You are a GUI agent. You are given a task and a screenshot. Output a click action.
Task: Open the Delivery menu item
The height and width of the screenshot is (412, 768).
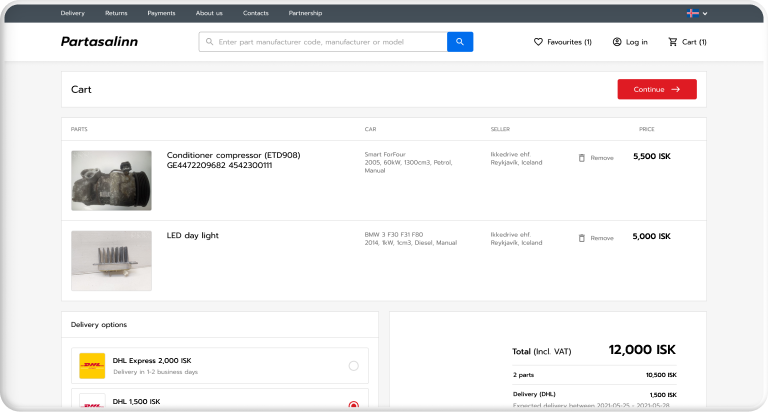tap(73, 13)
